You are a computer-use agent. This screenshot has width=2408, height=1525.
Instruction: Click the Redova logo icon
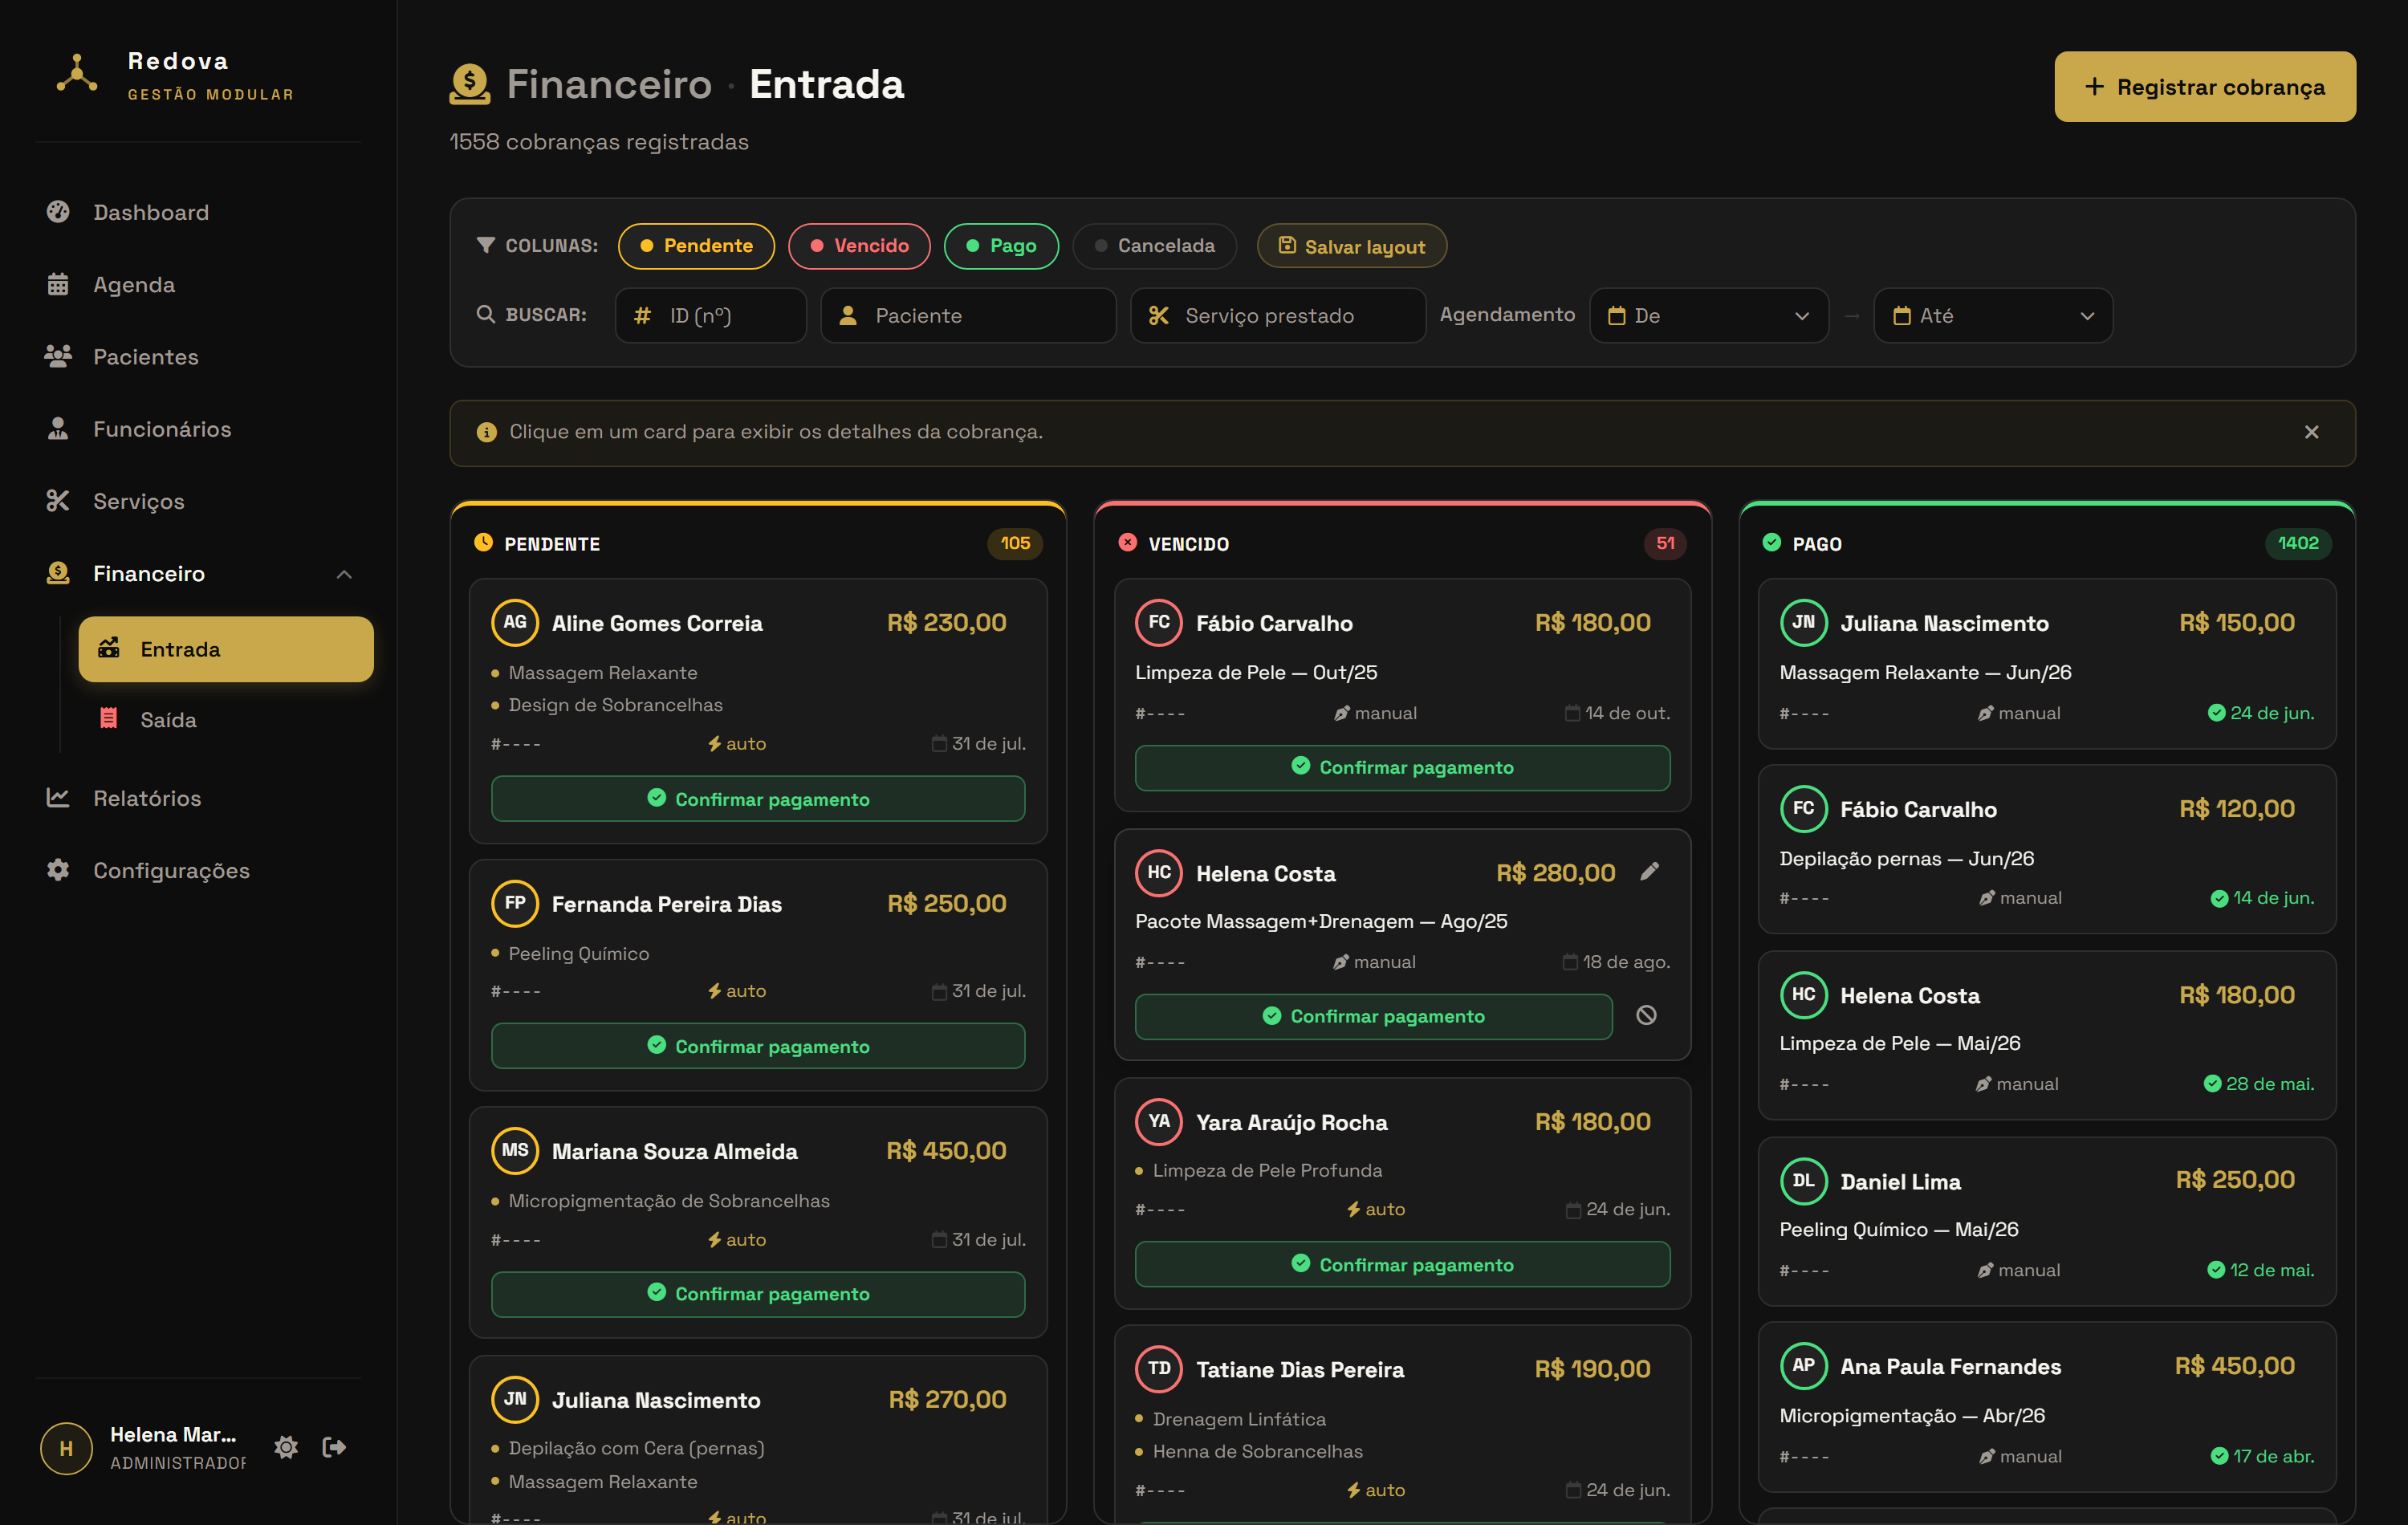(76, 74)
